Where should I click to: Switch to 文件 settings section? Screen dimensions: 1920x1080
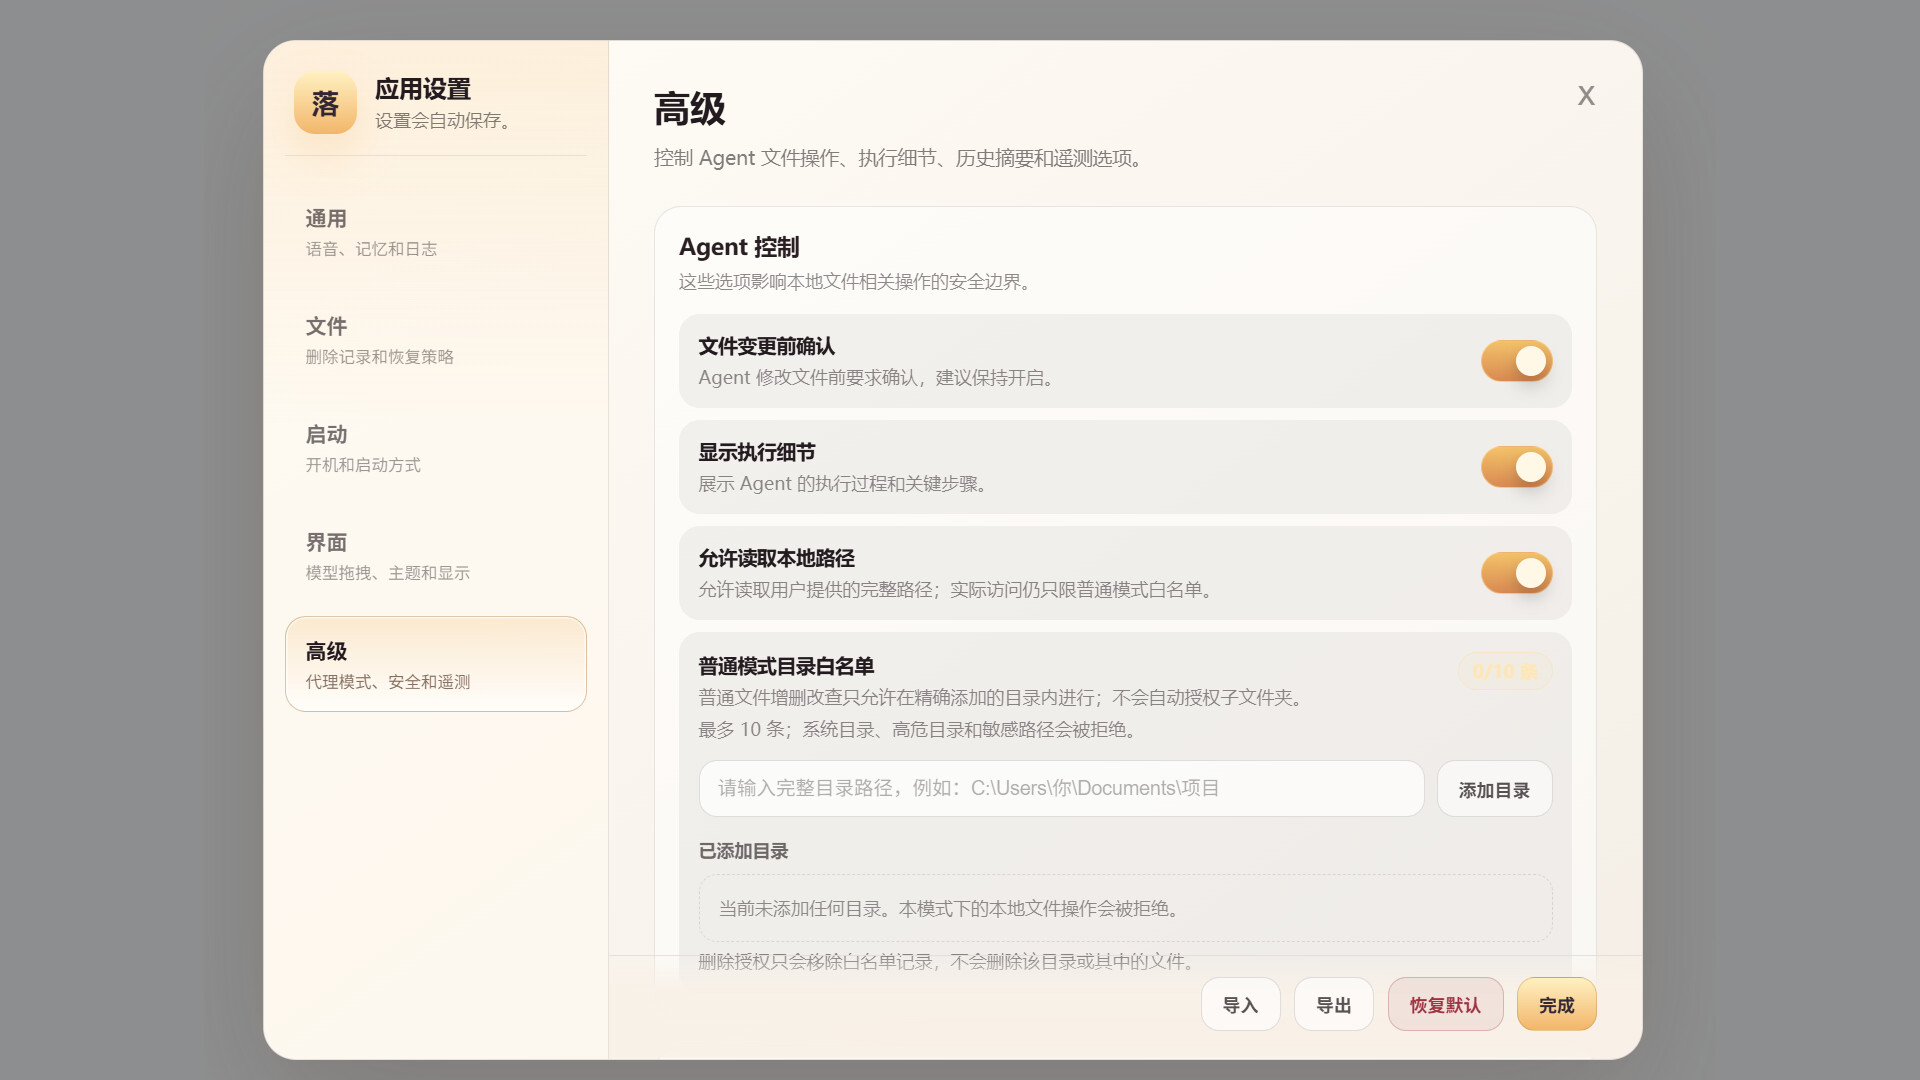click(436, 340)
